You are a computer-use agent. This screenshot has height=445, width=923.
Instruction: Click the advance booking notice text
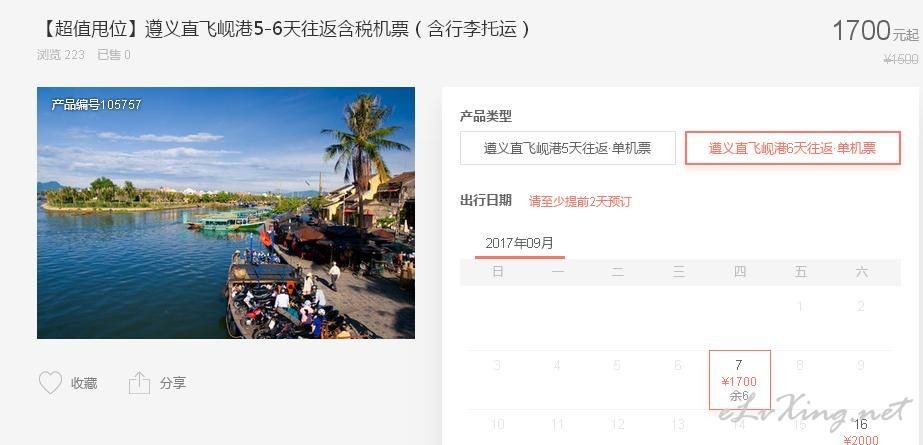pos(580,201)
